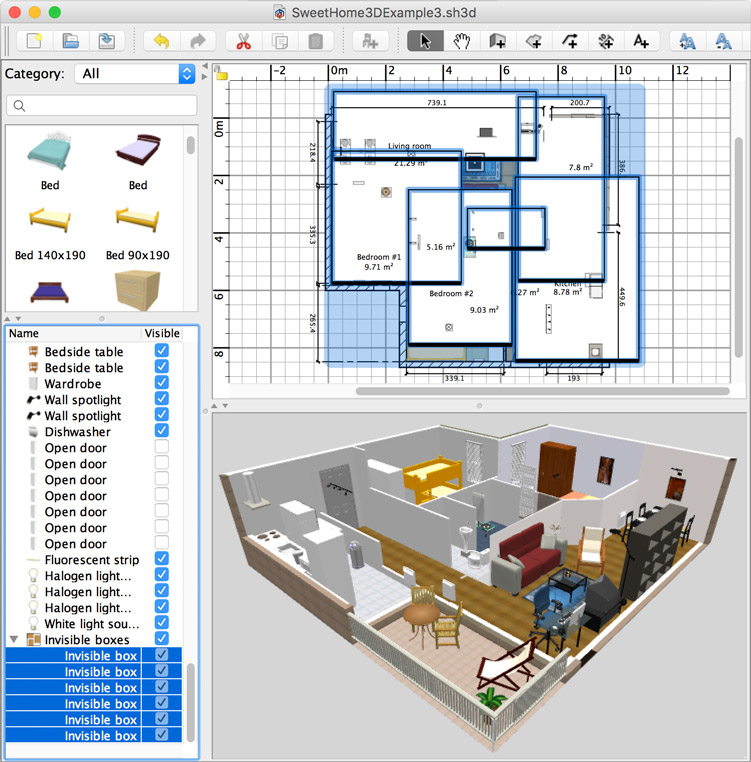Hide the Dishwasher via its checkbox
The width and height of the screenshot is (751, 762).
(x=161, y=432)
